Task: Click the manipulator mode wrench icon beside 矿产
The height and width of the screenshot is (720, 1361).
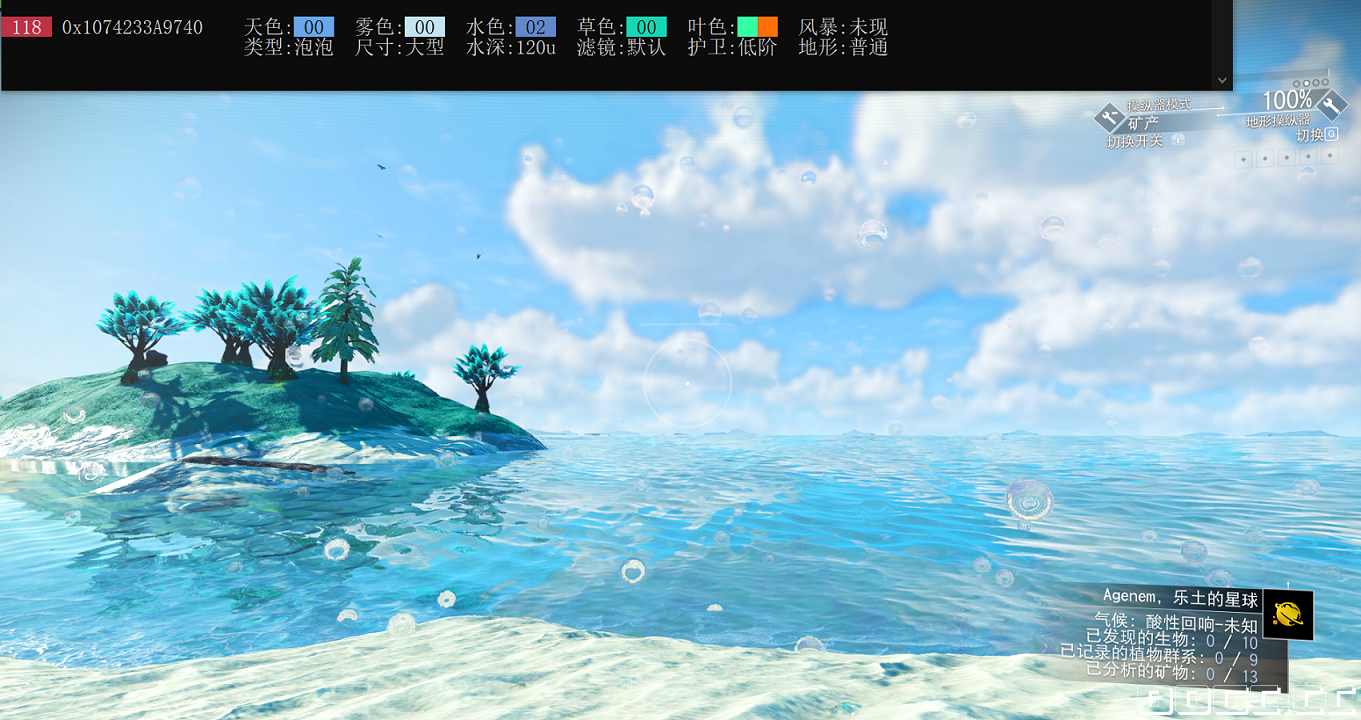Action: pyautogui.click(x=1108, y=119)
